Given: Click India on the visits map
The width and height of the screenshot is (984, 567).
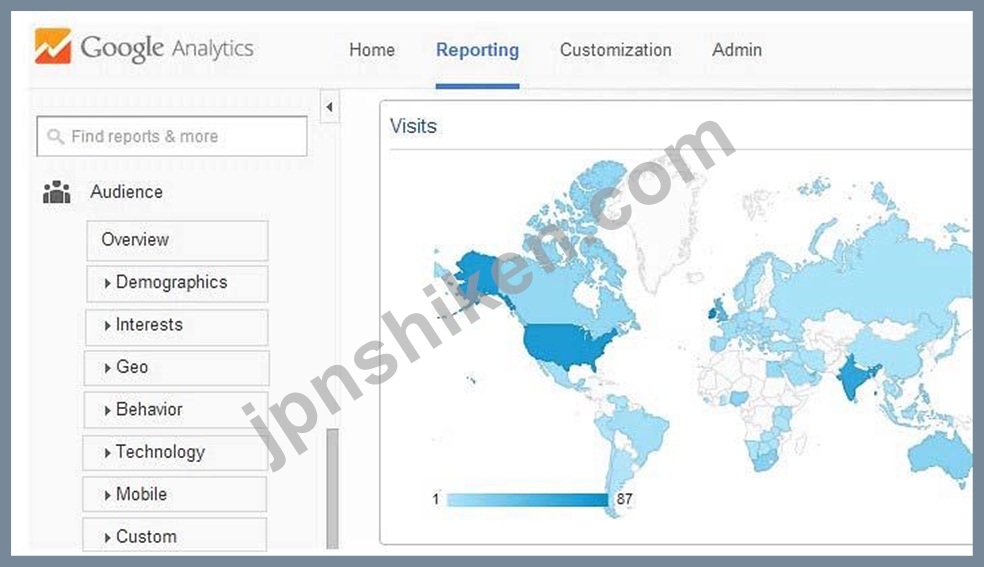Looking at the screenshot, I should [855, 376].
